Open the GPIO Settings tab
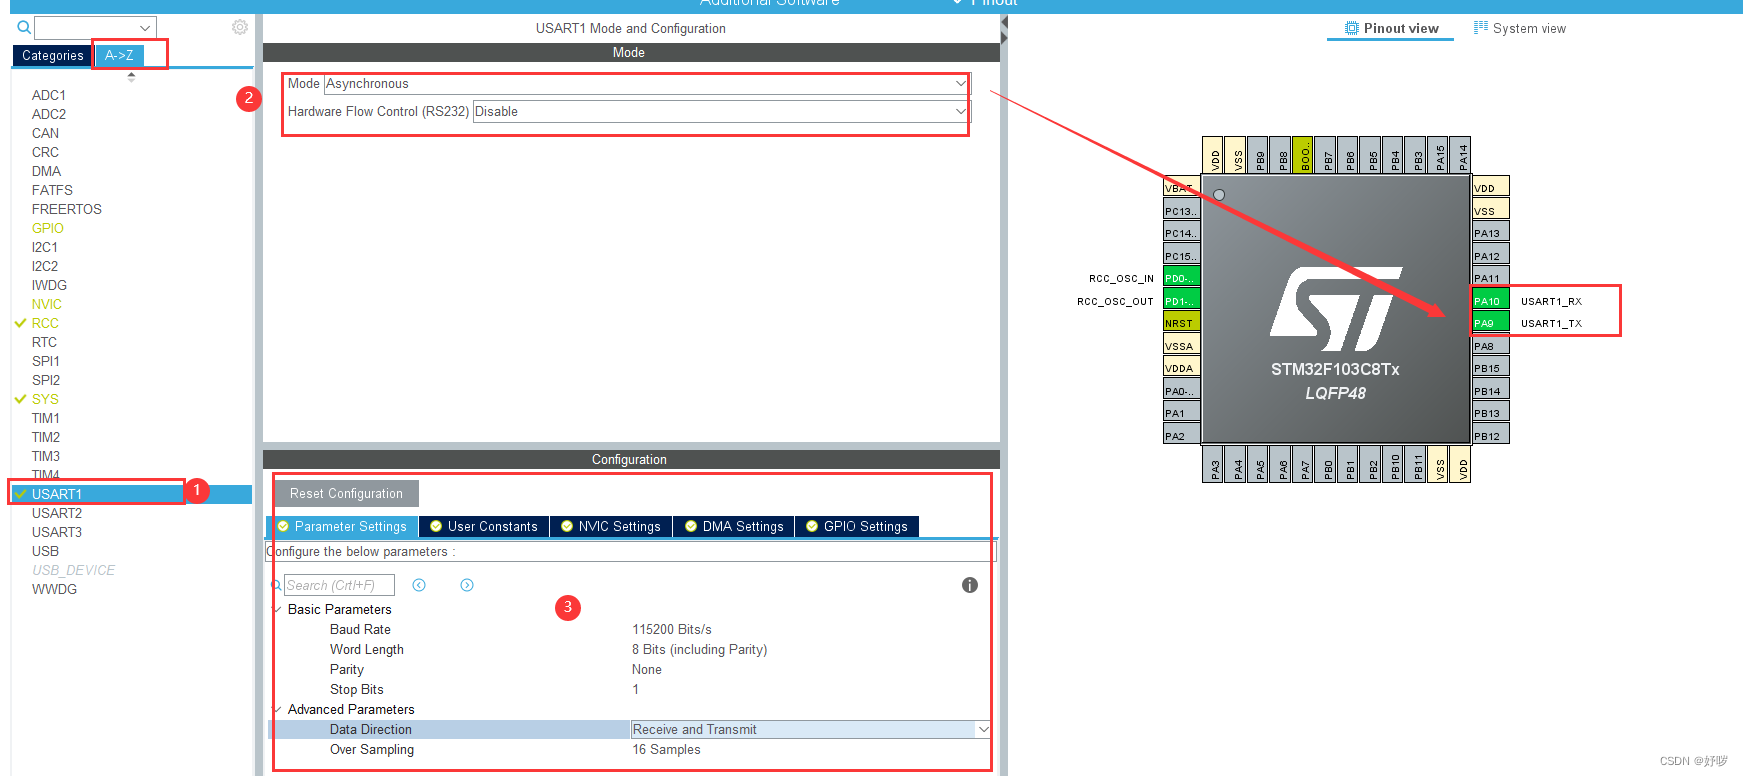 (857, 526)
